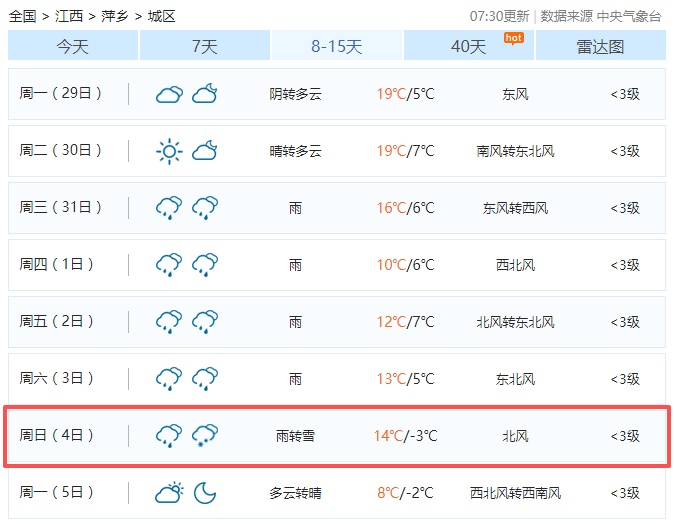Viewport: 674px width, 524px height.
Task: Go to 全国 in breadcrumb
Action: (x=22, y=16)
